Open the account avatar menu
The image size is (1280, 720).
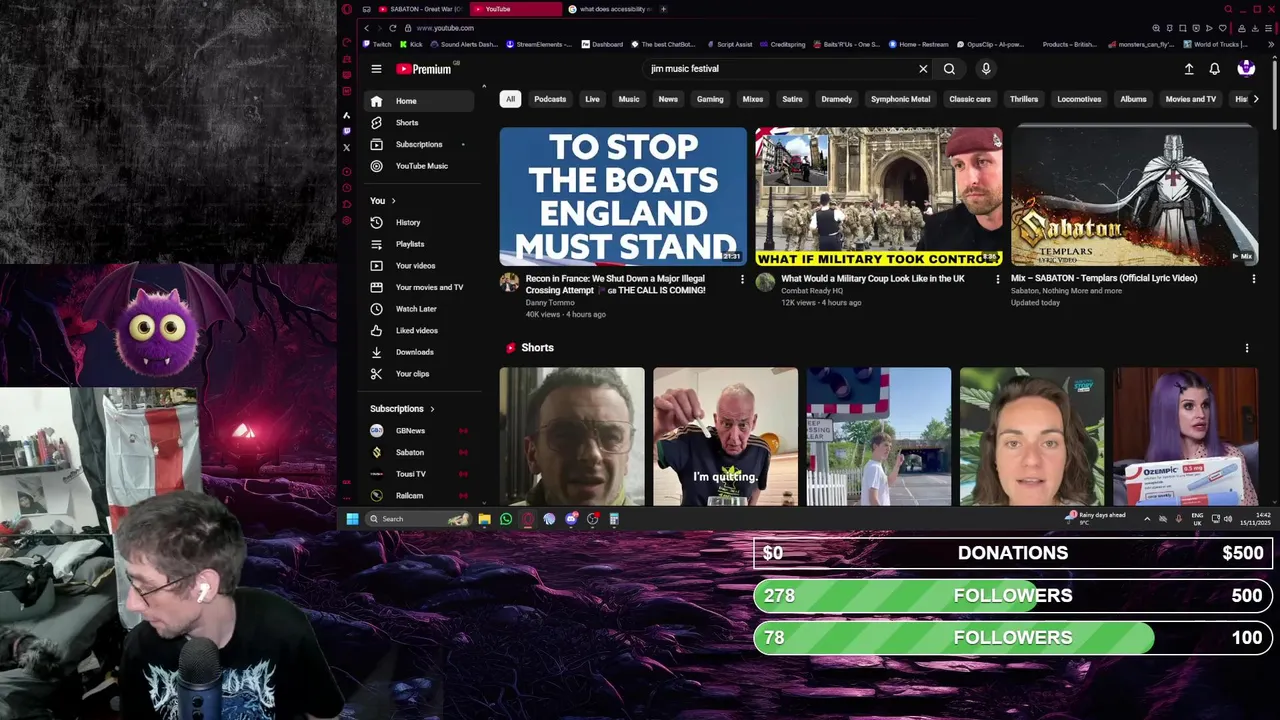coord(1246,68)
